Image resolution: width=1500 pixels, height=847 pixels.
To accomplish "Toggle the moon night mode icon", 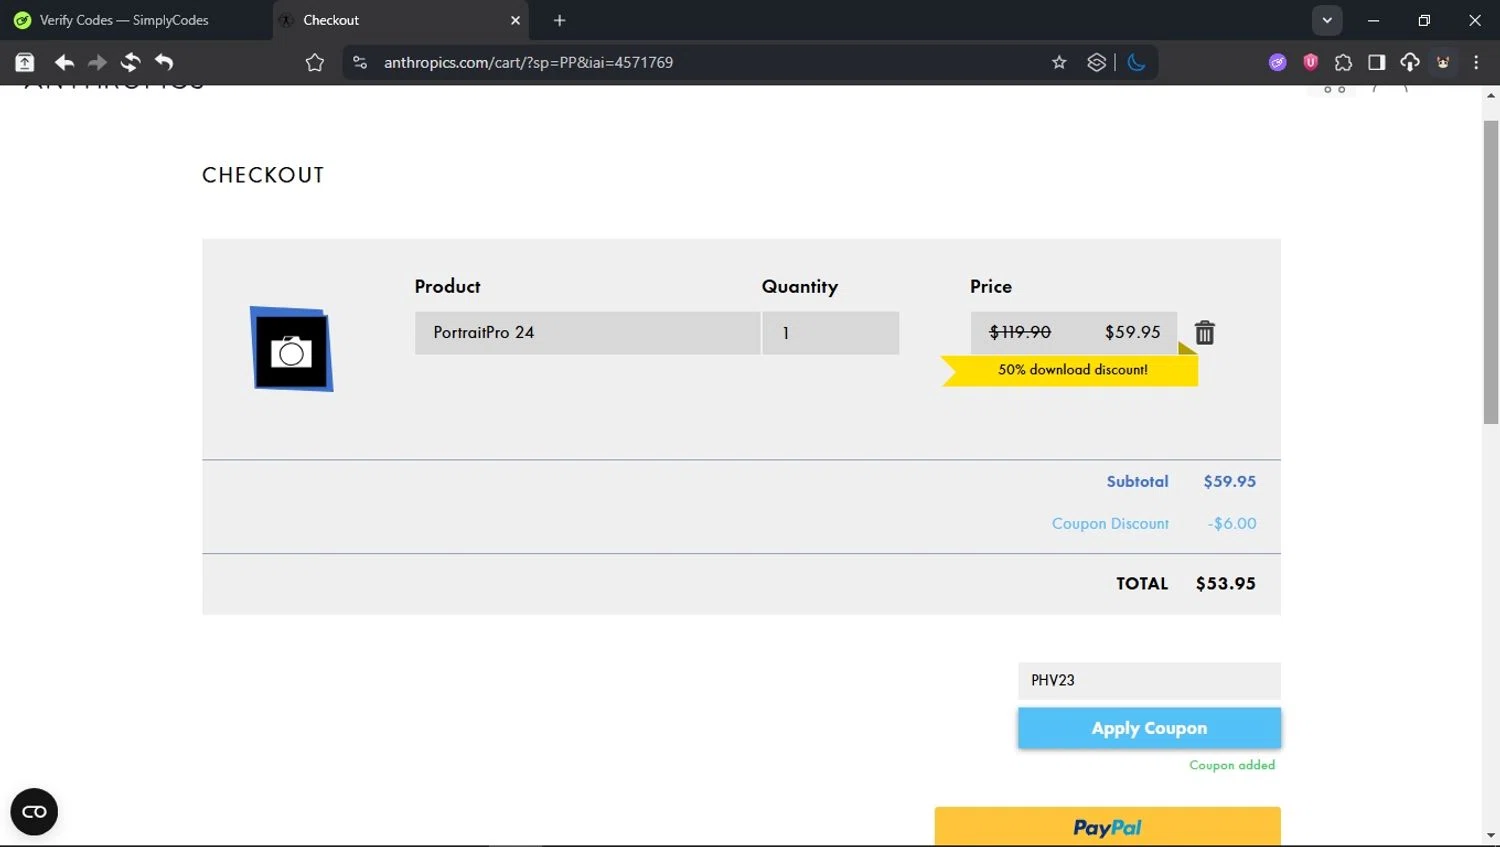I will (x=1136, y=62).
